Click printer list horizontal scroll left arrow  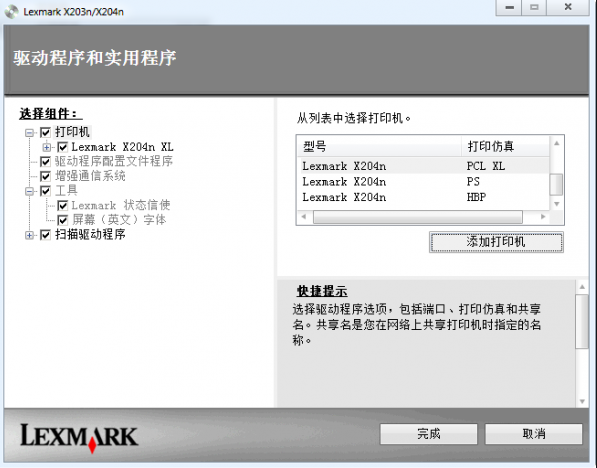click(304, 217)
